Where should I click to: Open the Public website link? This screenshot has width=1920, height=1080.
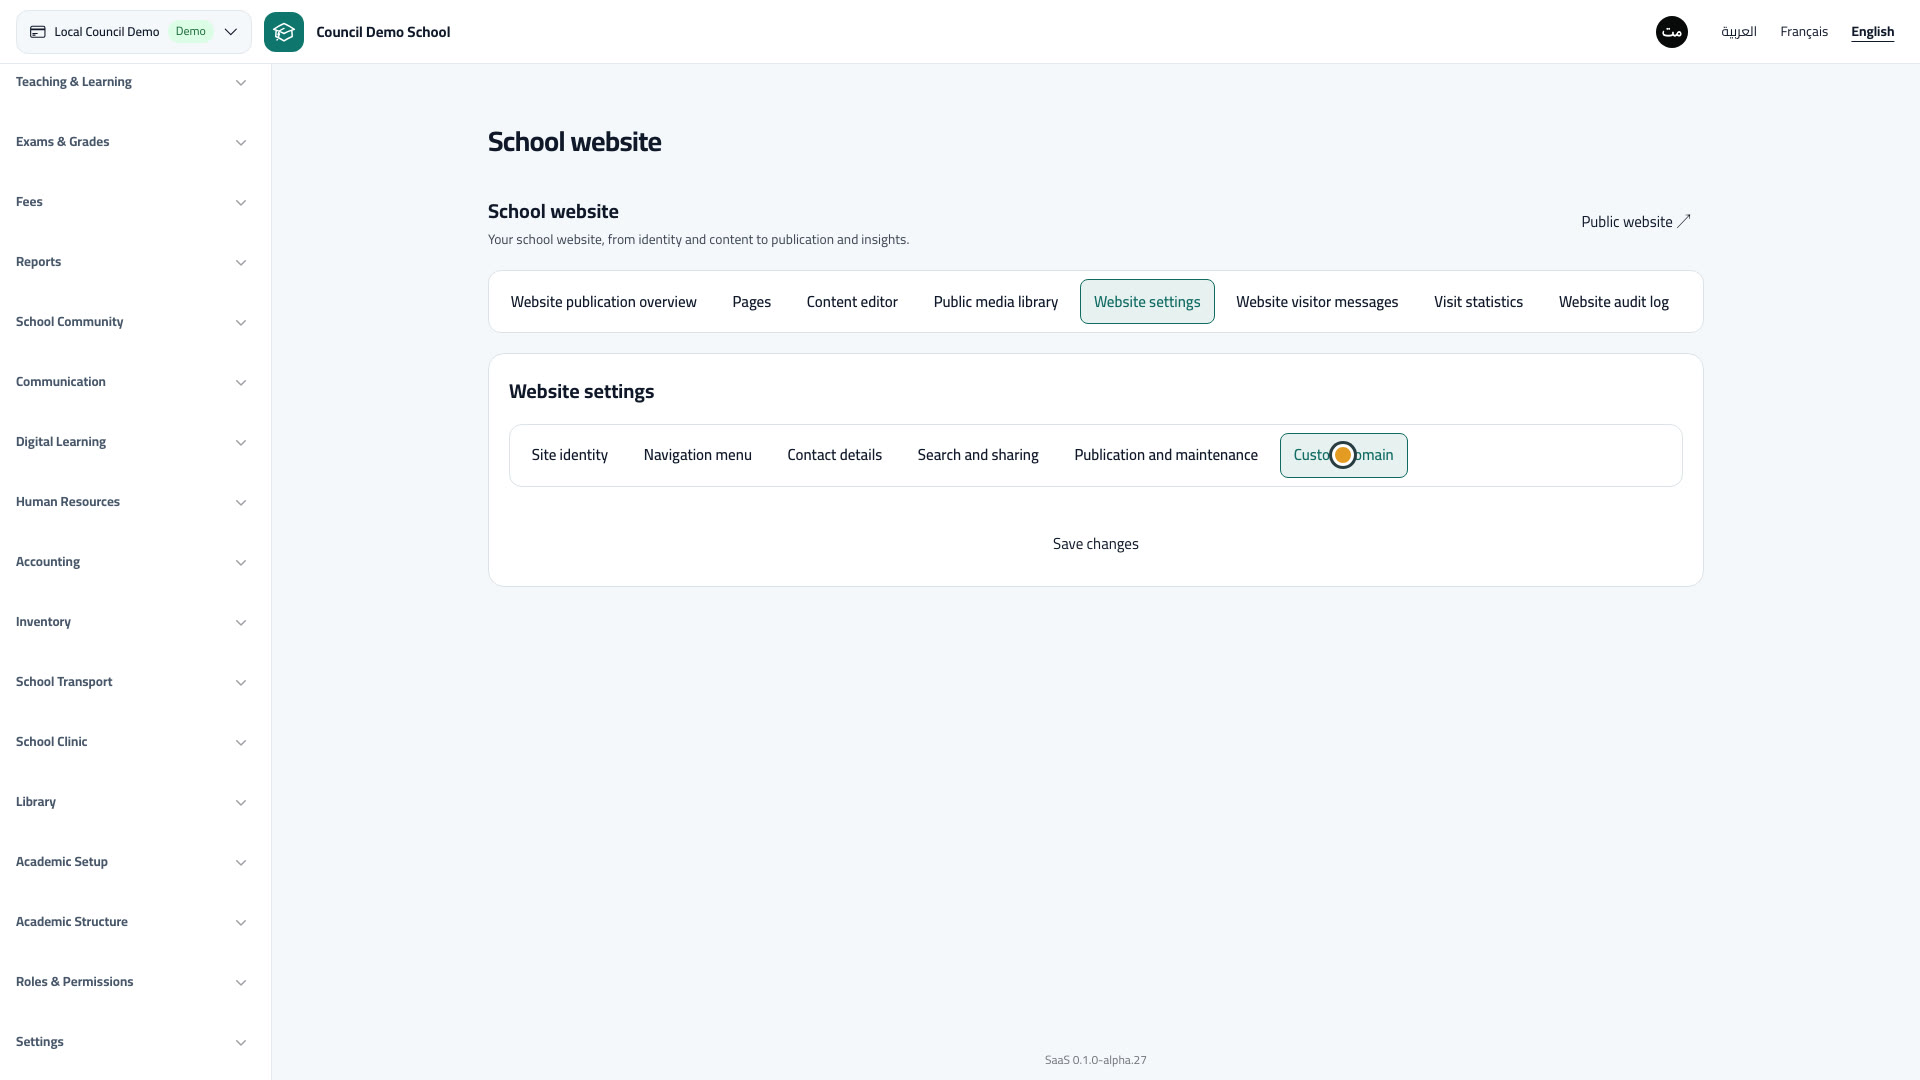tap(1636, 222)
